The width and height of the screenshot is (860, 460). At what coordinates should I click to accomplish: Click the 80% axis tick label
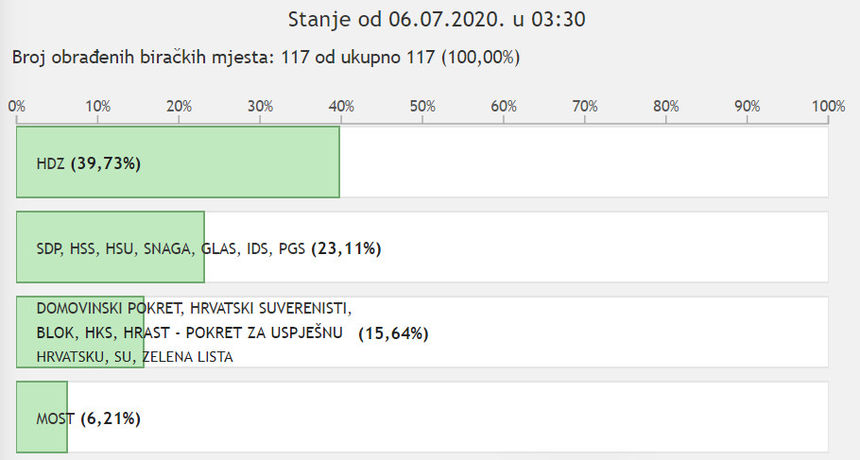point(666,106)
